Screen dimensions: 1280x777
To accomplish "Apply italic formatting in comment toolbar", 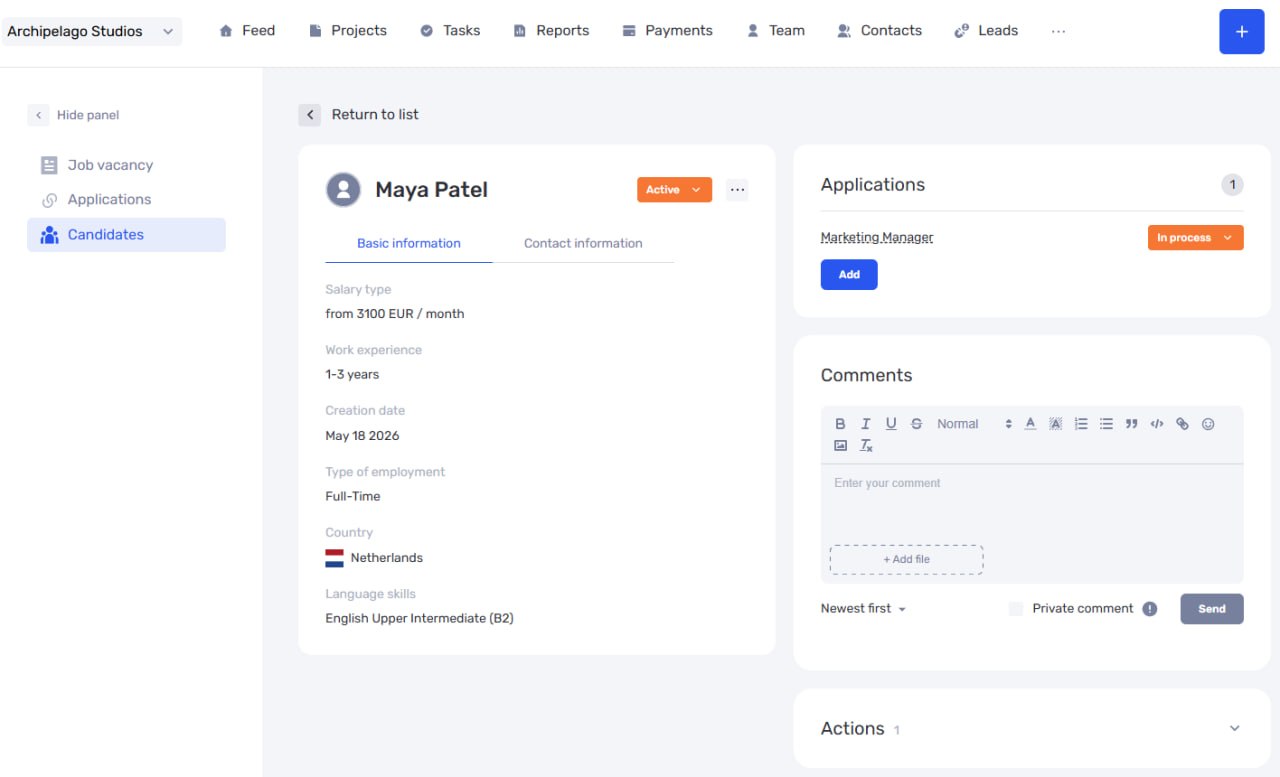I will pos(866,424).
